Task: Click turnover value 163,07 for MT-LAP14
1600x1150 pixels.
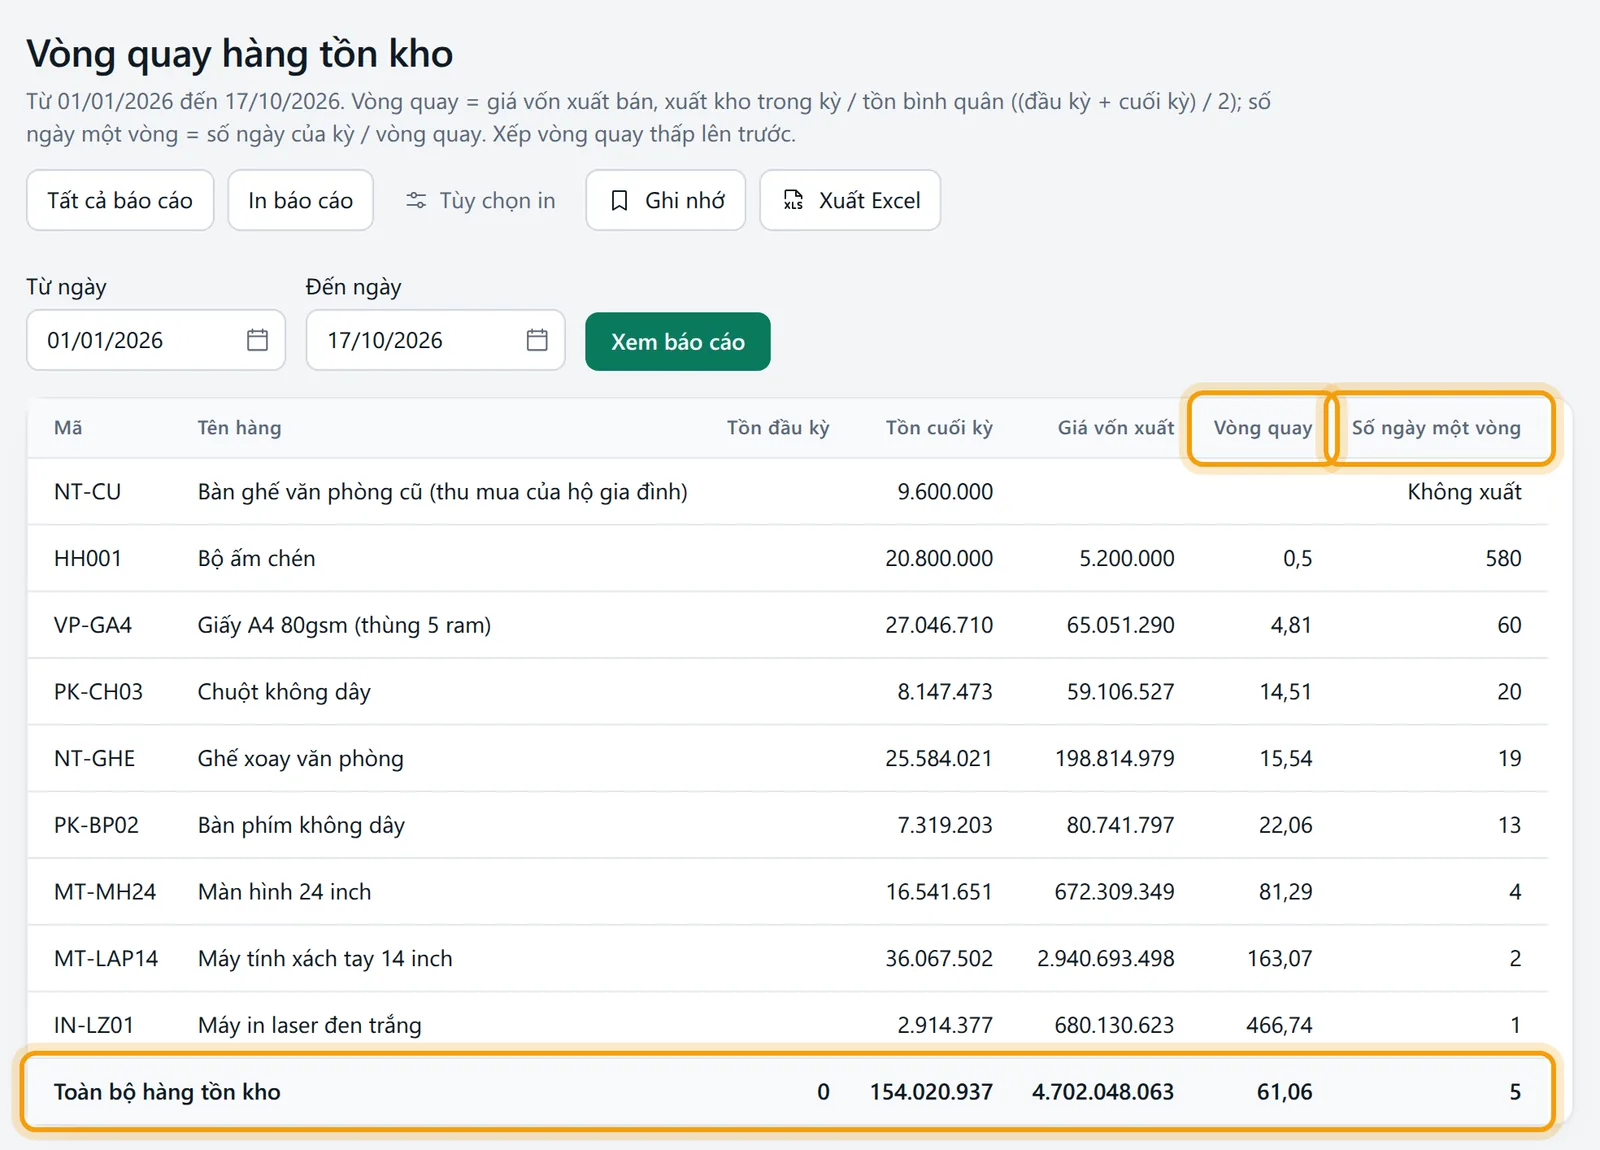Action: [1279, 959]
